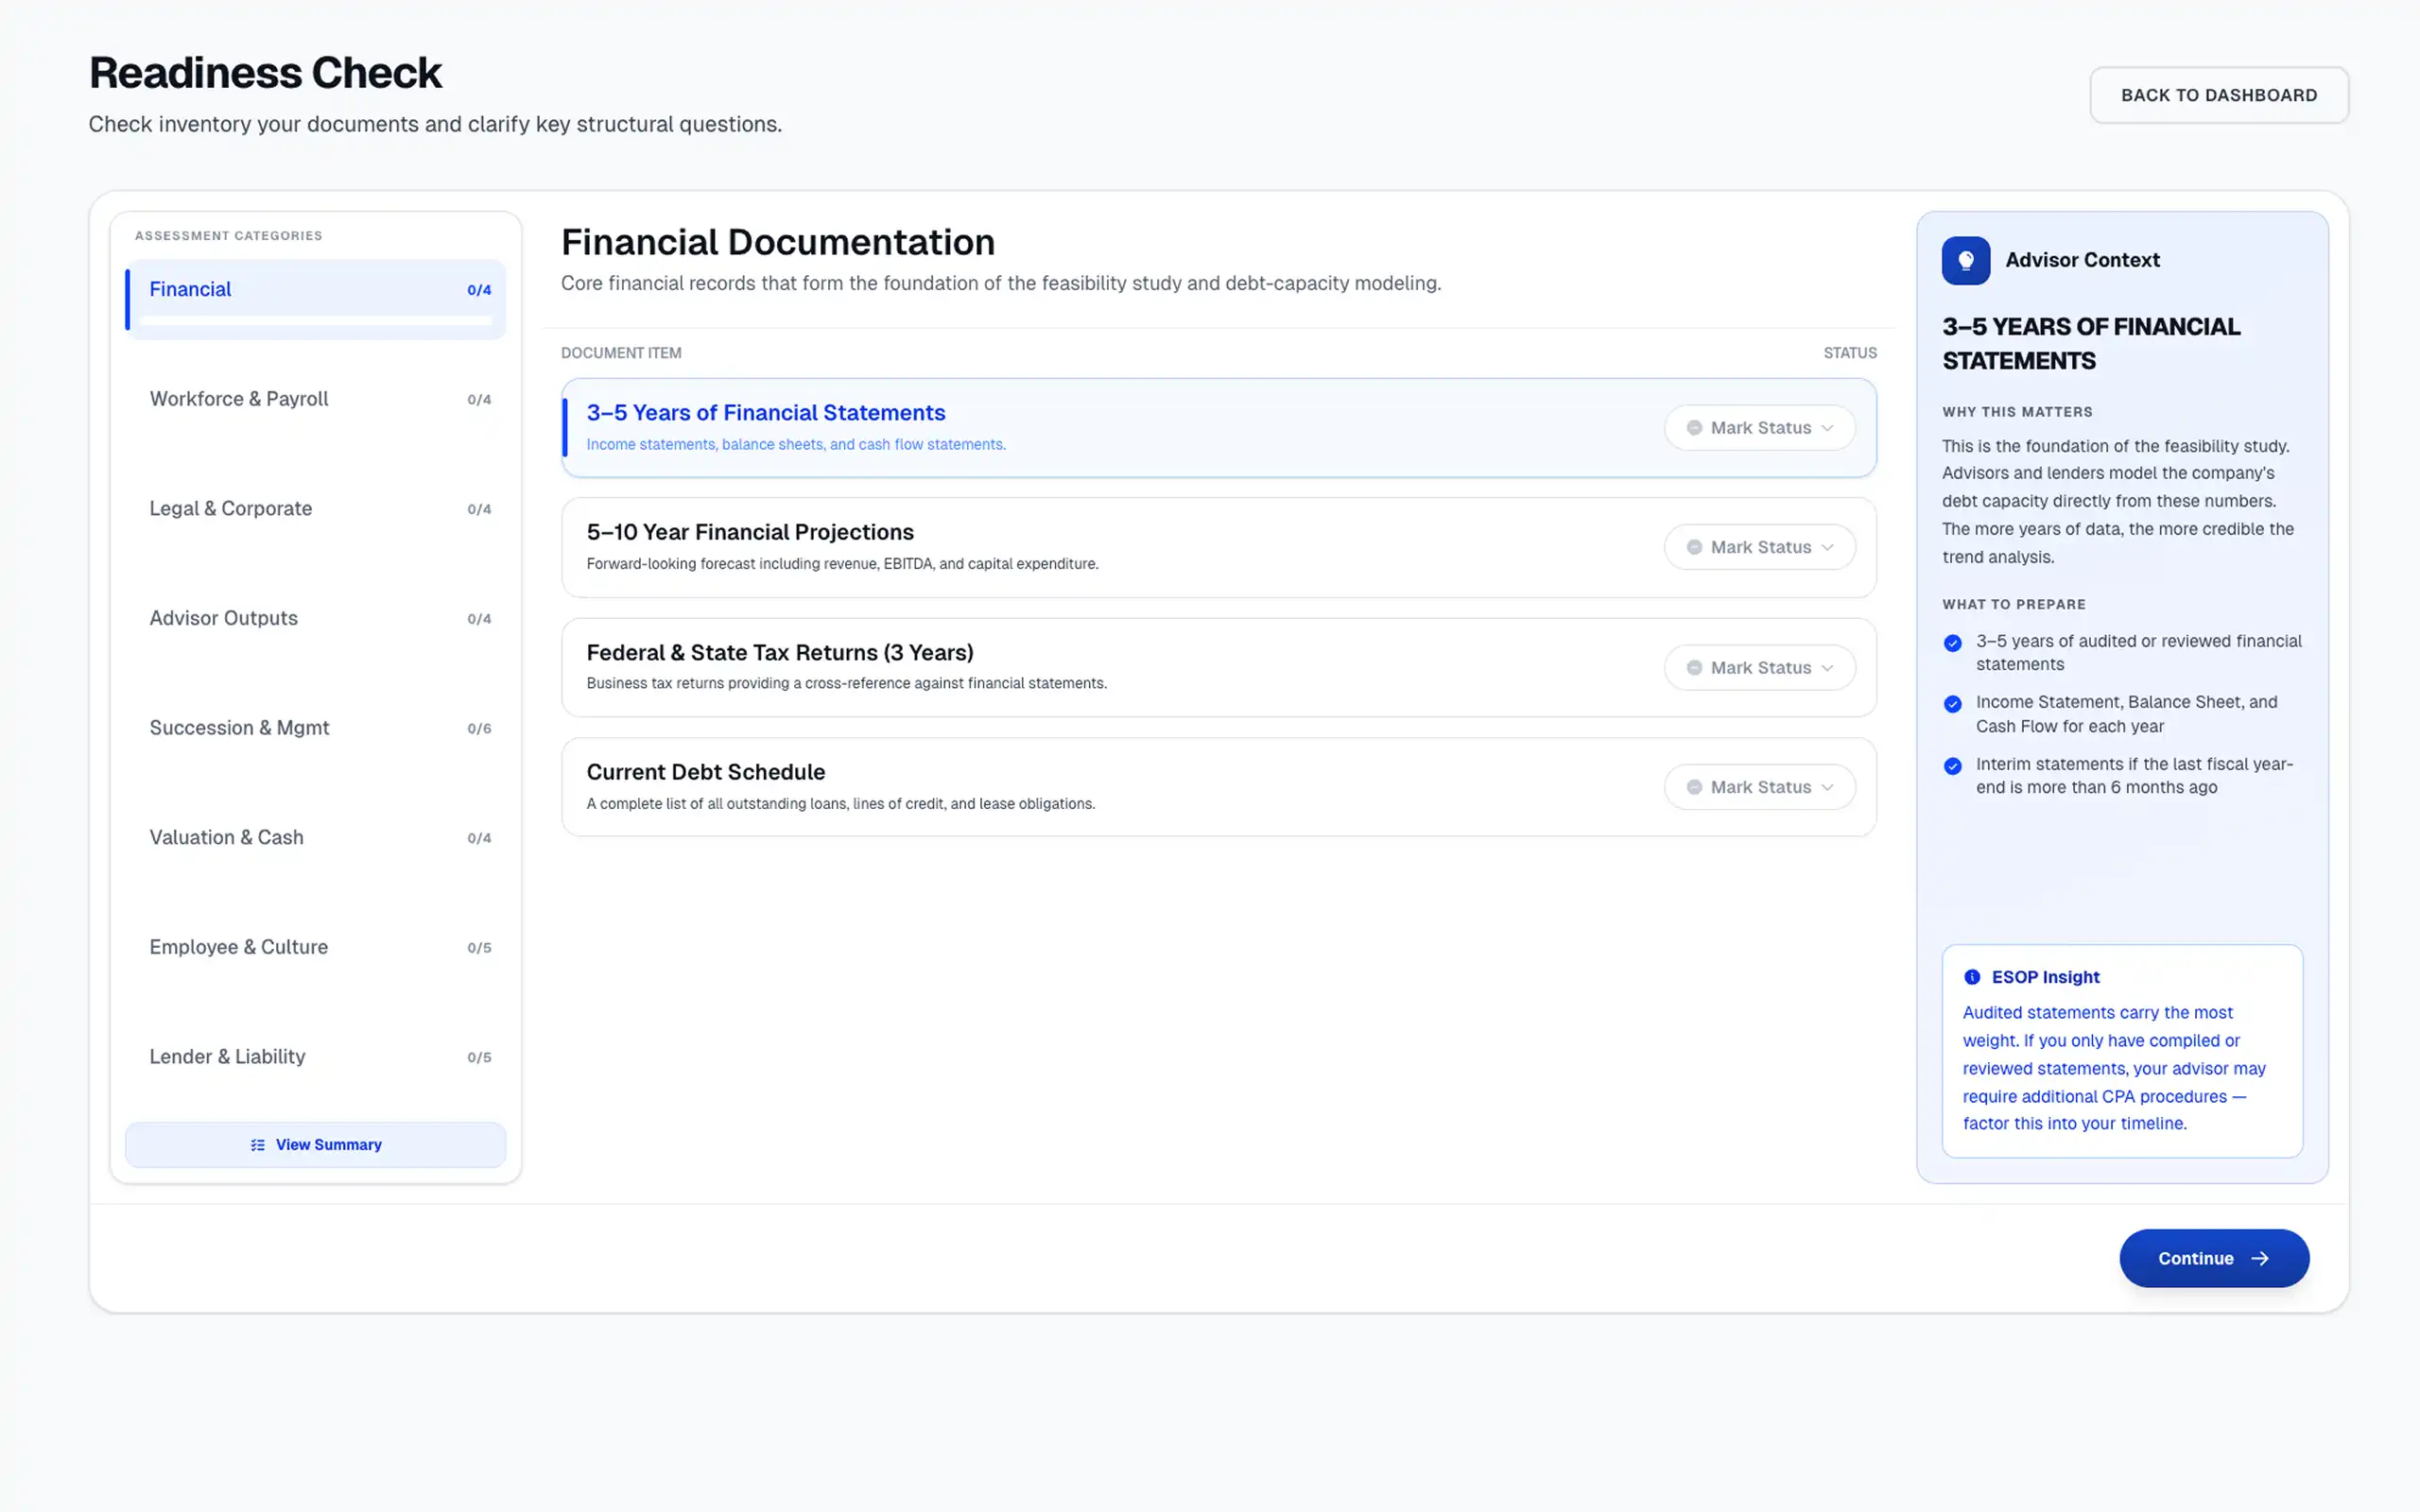Screen dimensions: 2420x1512
Task: Expand chevron on Debt Schedule Mark Status
Action: (1828, 787)
